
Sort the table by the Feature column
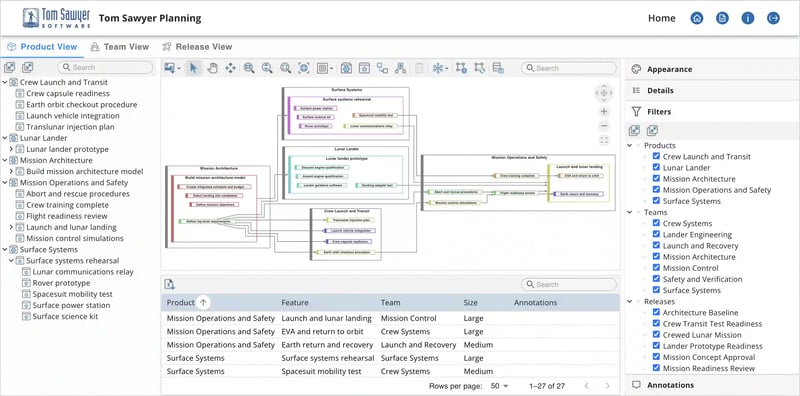click(x=295, y=303)
